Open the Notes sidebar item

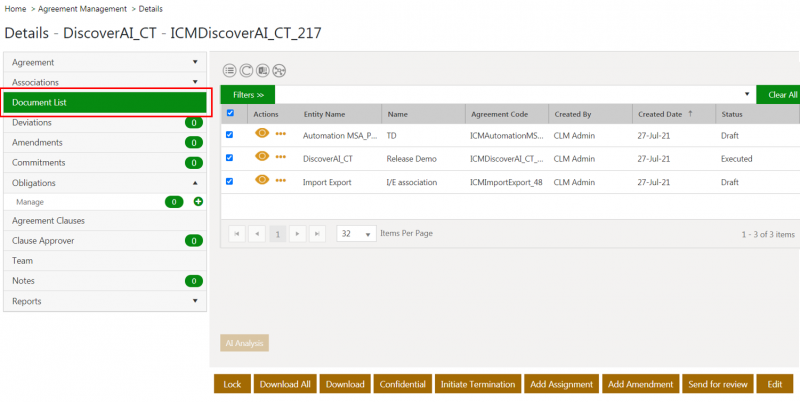pos(105,281)
